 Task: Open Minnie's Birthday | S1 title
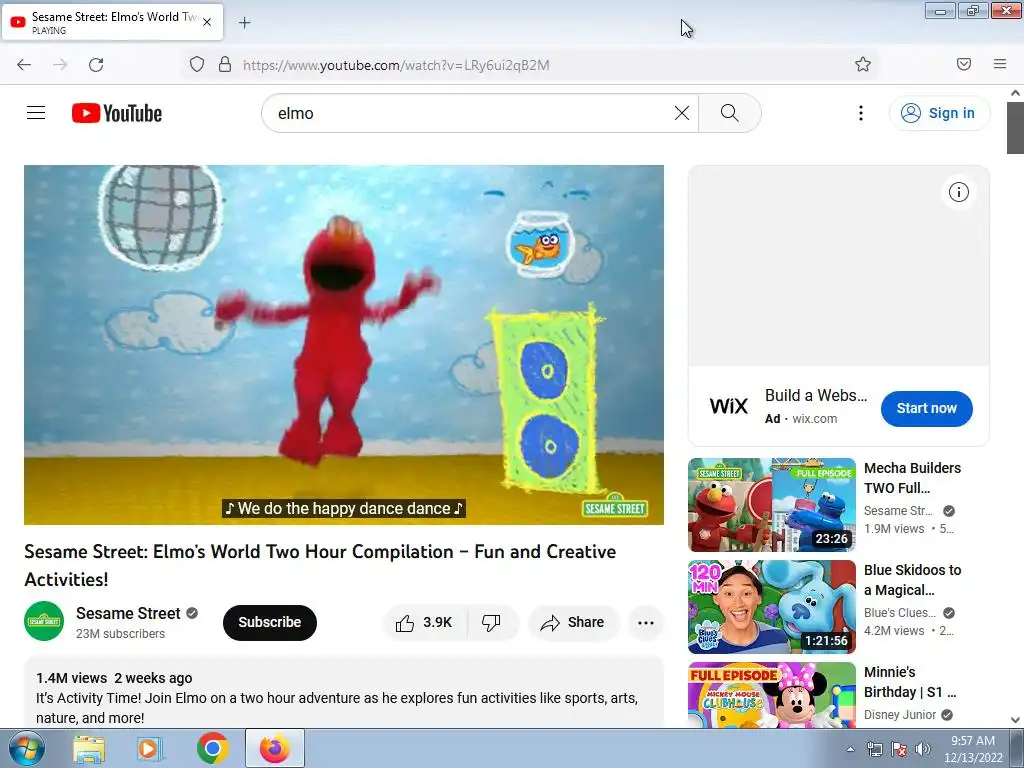[x=910, y=682]
